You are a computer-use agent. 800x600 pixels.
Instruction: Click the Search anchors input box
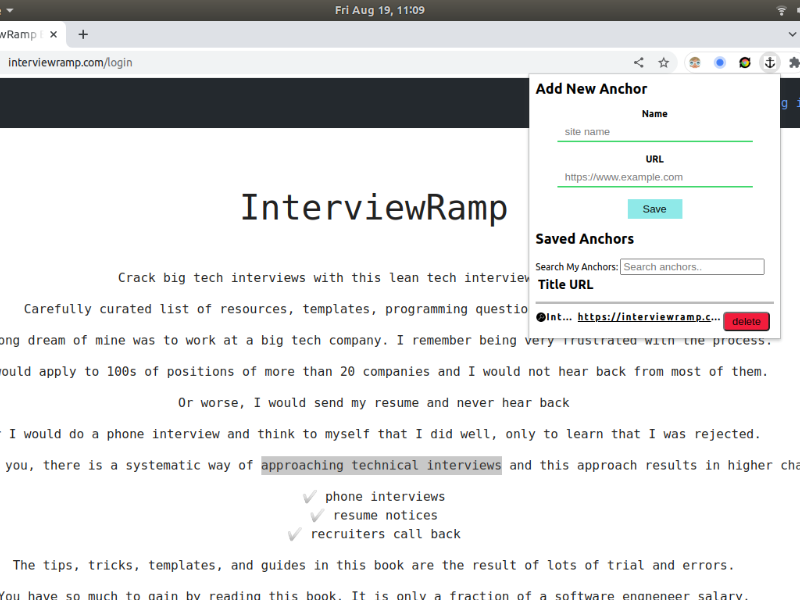(x=692, y=267)
